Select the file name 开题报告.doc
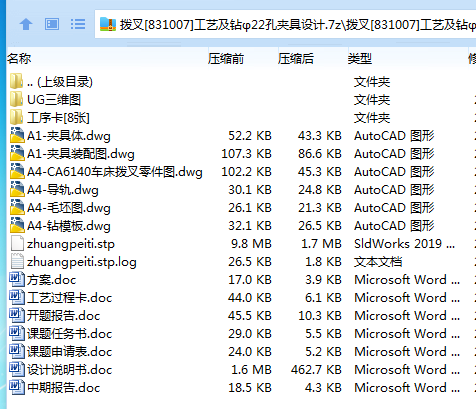 (63, 316)
